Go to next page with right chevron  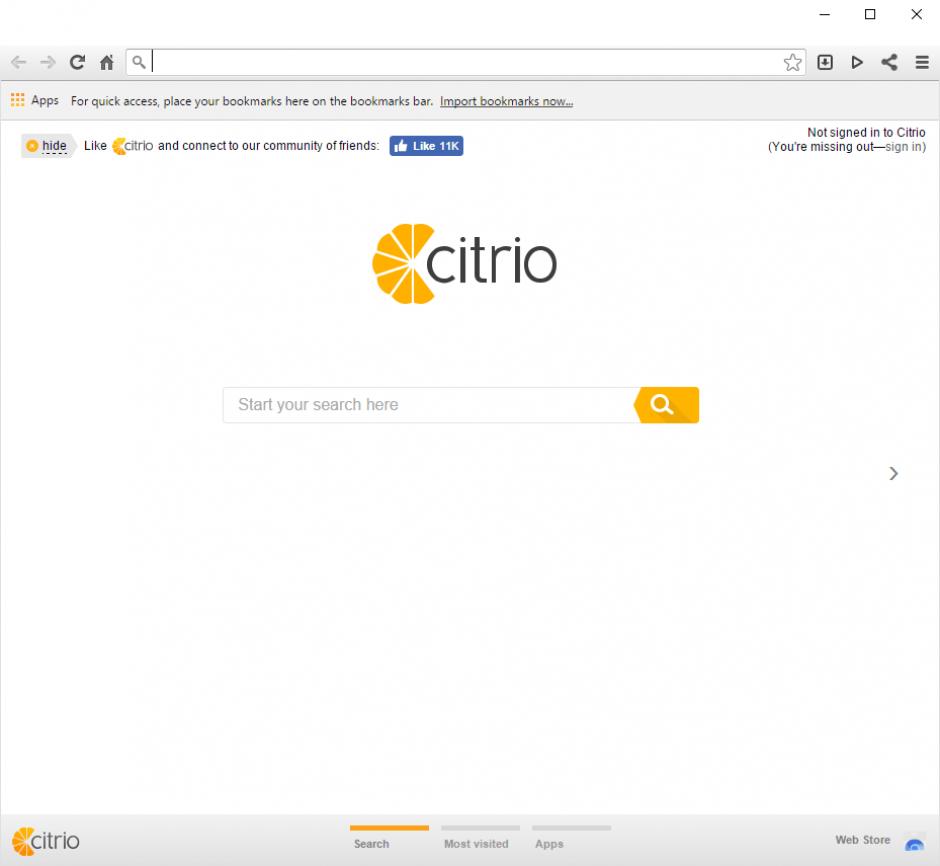[894, 473]
